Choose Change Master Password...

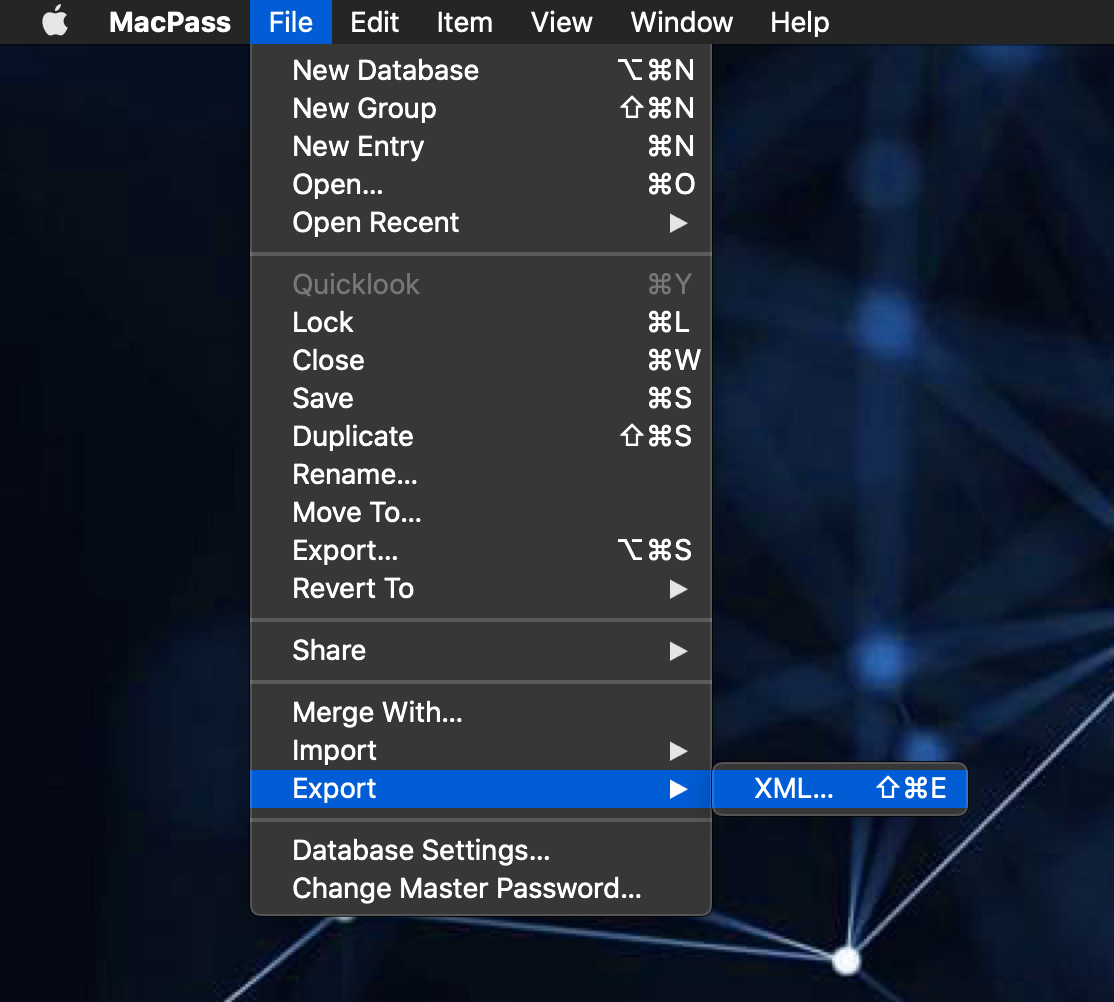coord(466,888)
